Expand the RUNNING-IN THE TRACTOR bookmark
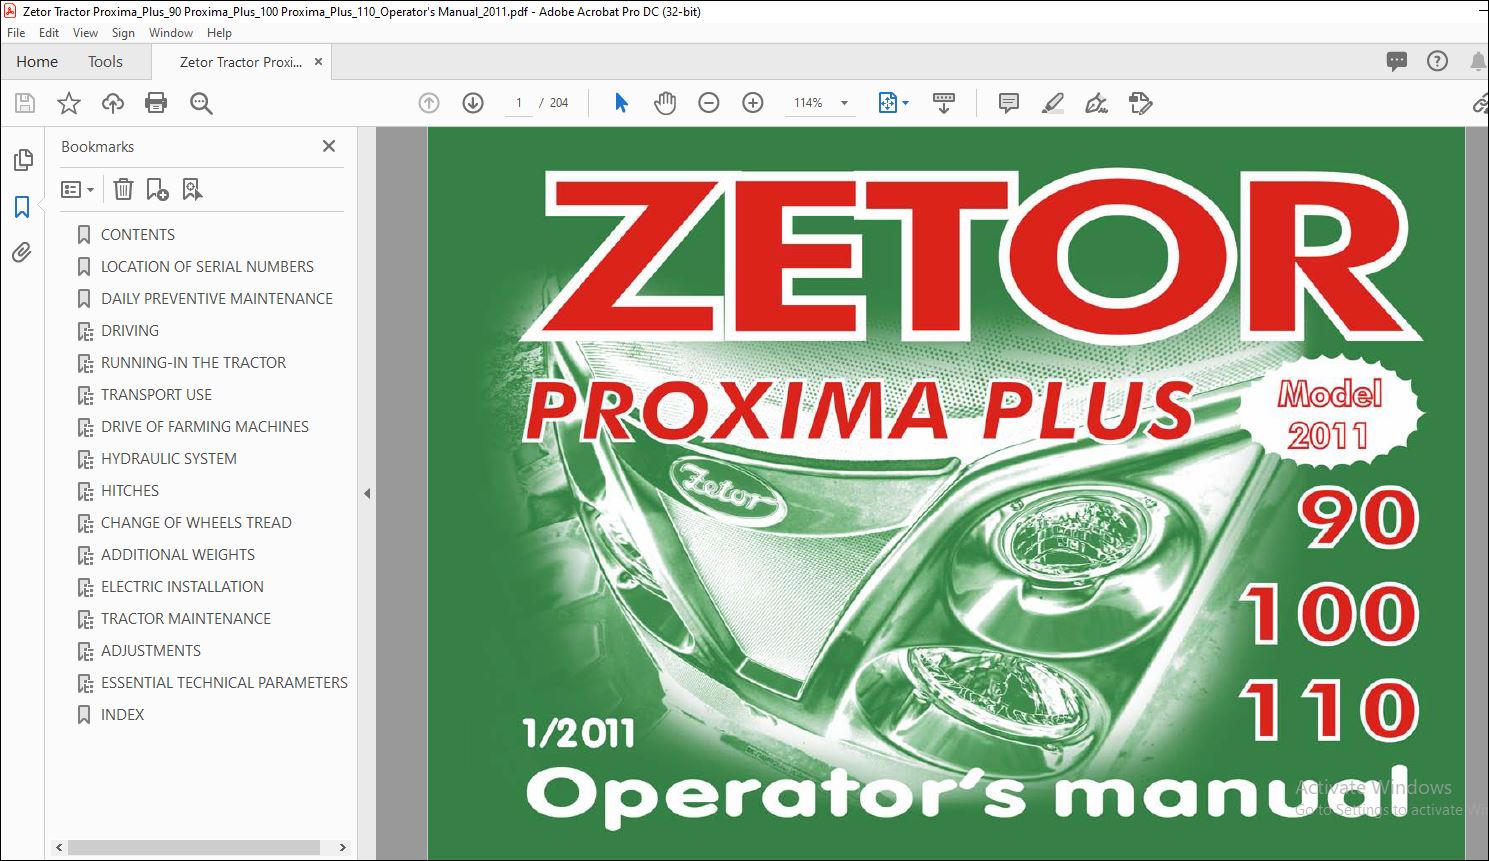 pos(85,363)
